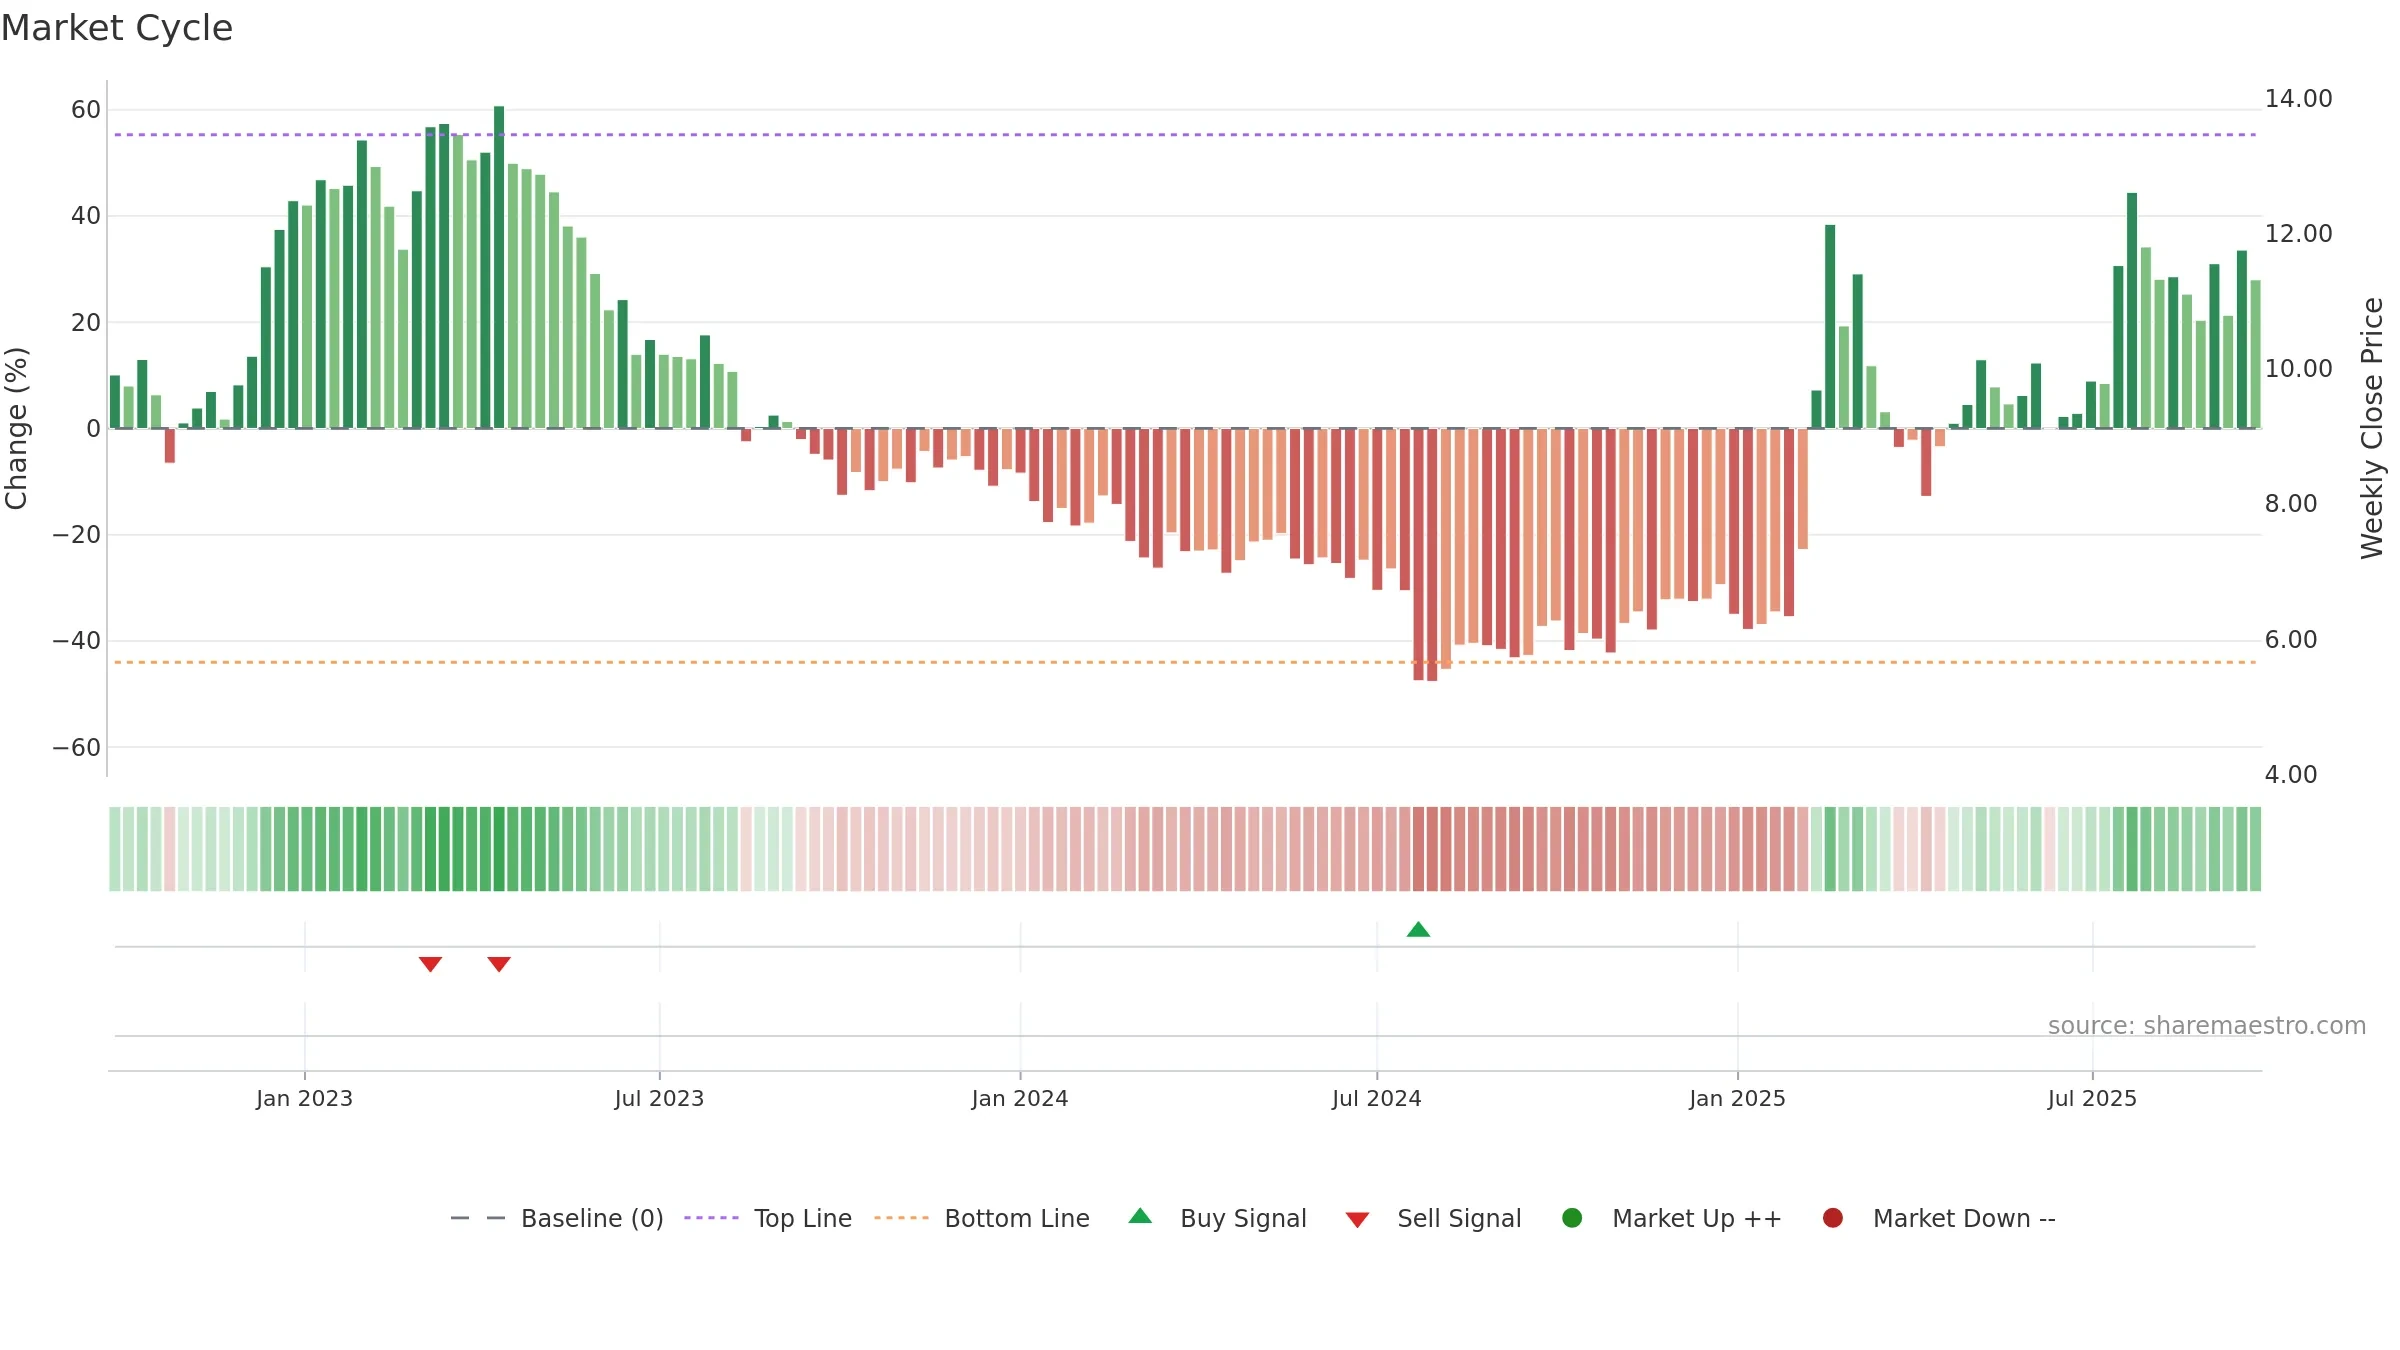This screenshot has height=1350, width=2400.
Task: Click the second red Sell Signal marker
Action: (x=499, y=964)
